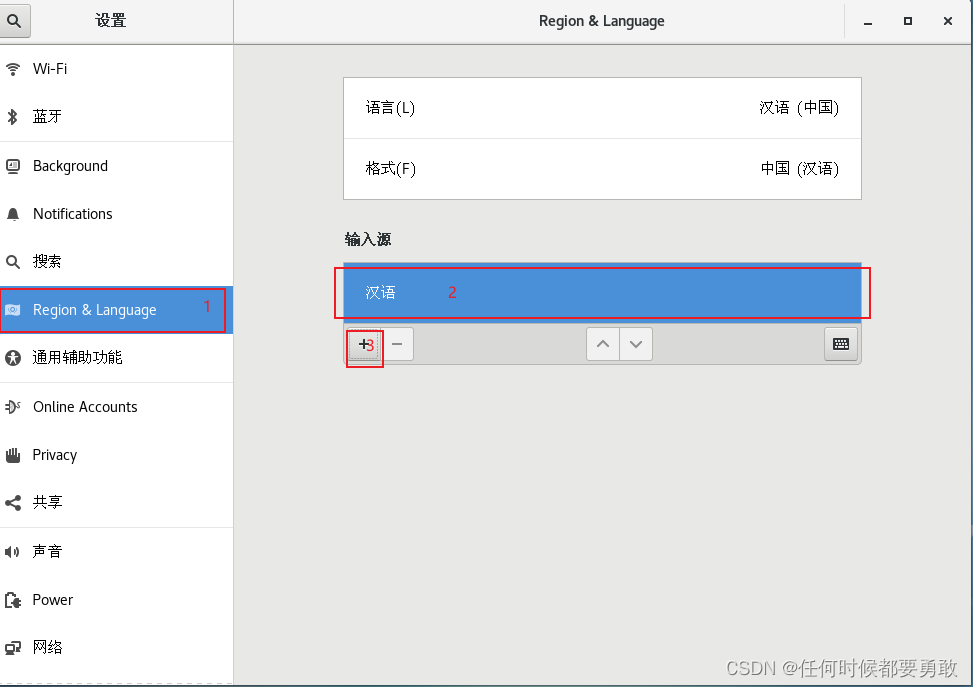The height and width of the screenshot is (687, 973).
Task: Open Online Accounts settings
Action: coord(117,406)
